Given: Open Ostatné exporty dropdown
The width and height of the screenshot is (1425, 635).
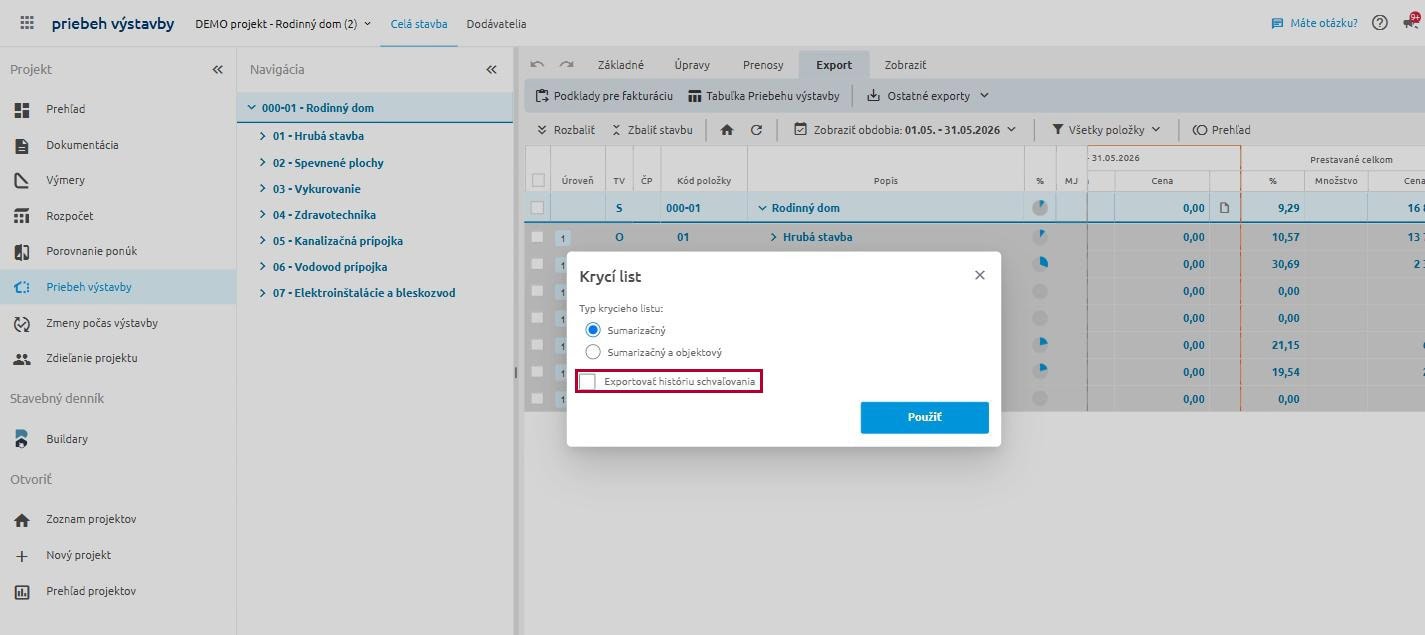Looking at the screenshot, I should click(928, 96).
